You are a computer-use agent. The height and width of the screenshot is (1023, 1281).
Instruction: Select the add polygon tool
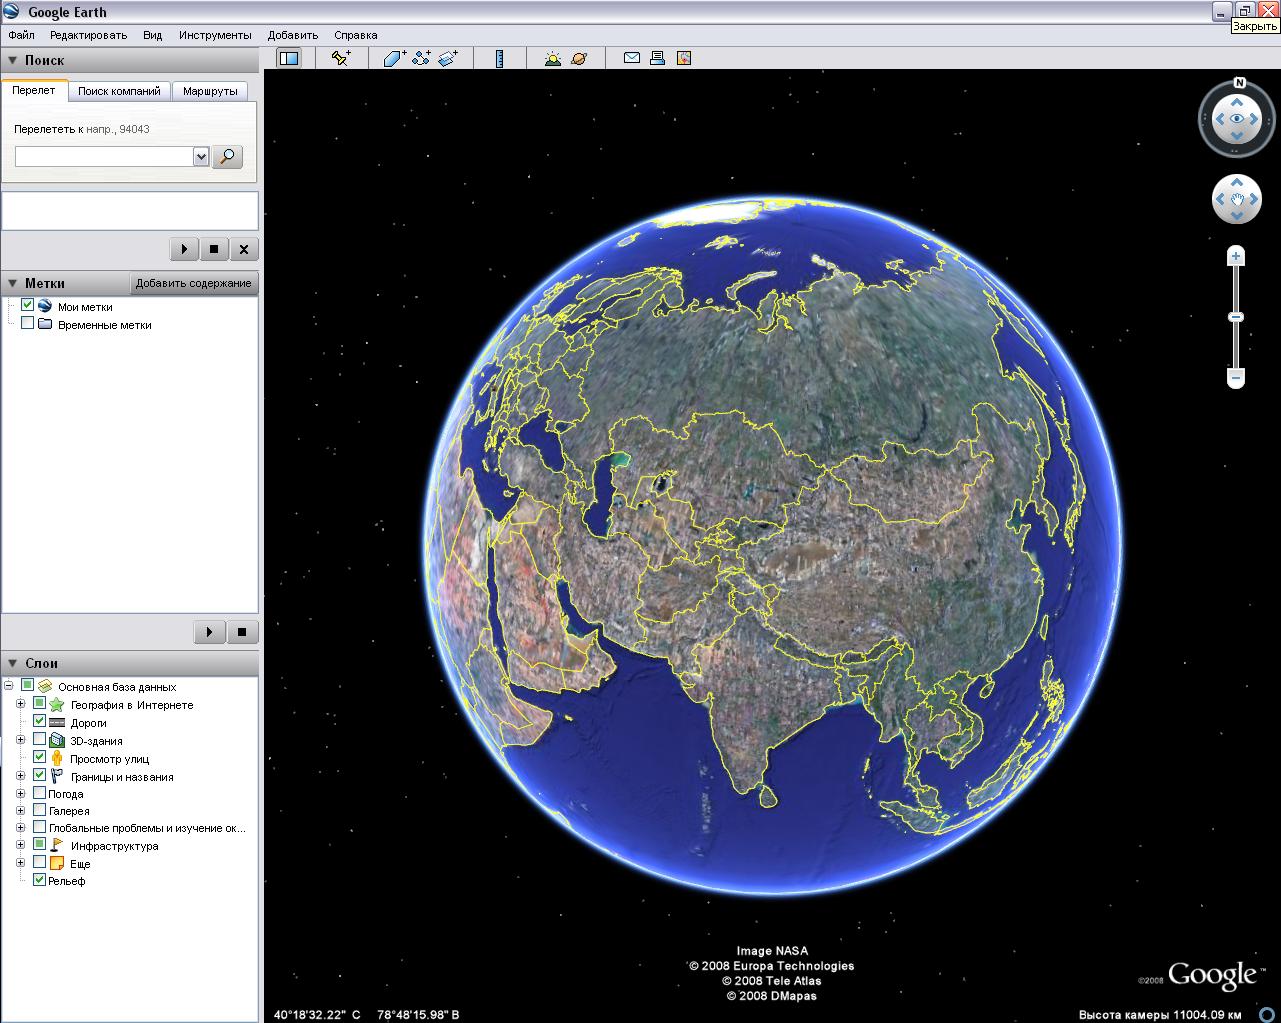395,58
